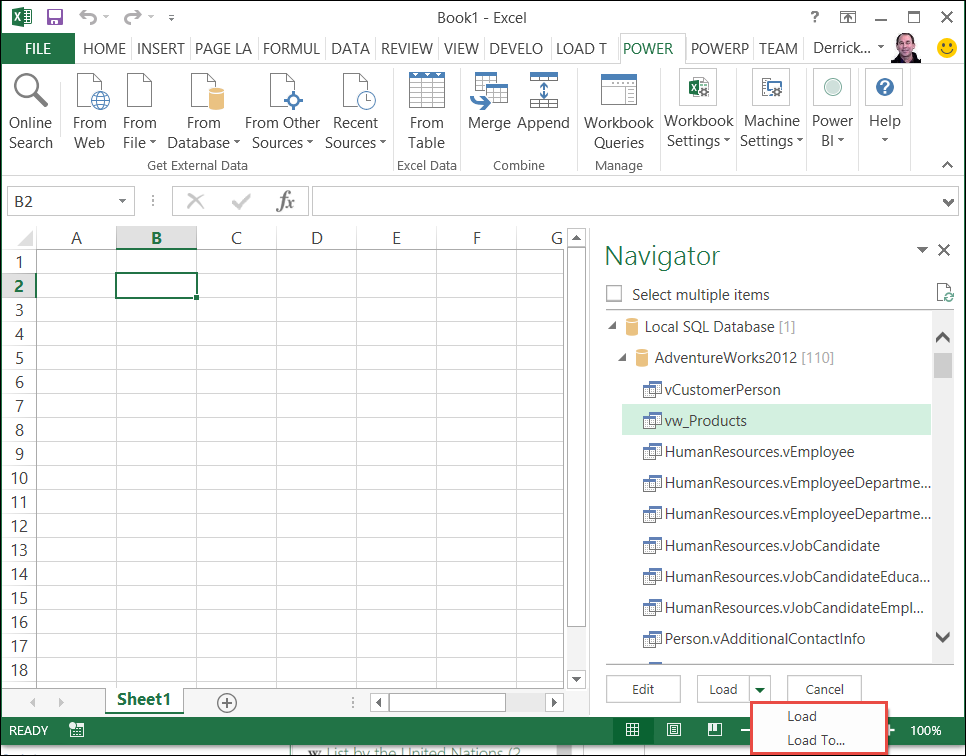Image resolution: width=966 pixels, height=756 pixels.
Task: Click the Load button in Navigator
Action: (x=723, y=689)
